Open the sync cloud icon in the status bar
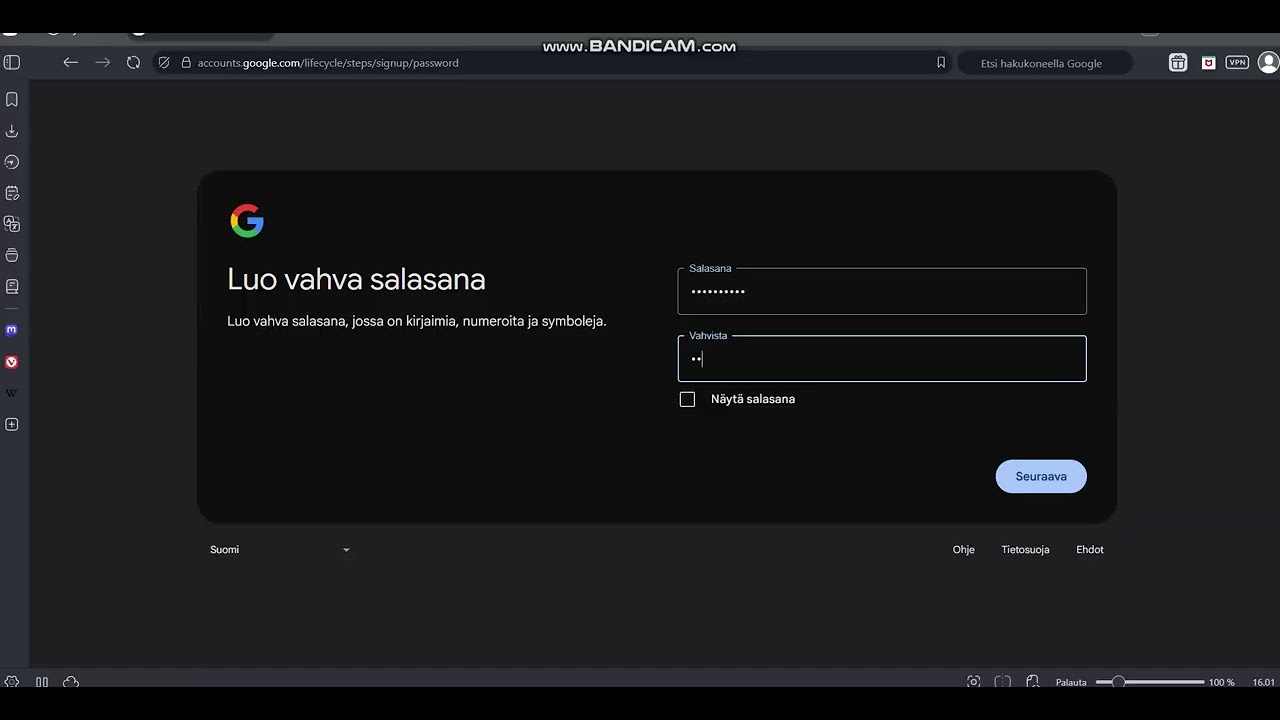 click(x=71, y=682)
